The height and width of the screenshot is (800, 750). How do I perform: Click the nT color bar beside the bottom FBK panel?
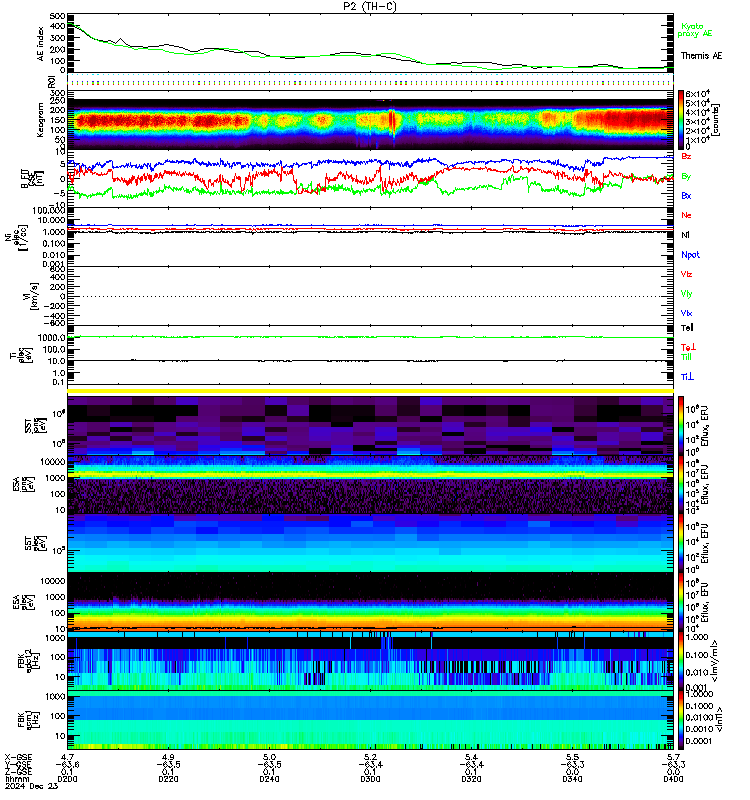point(681,720)
